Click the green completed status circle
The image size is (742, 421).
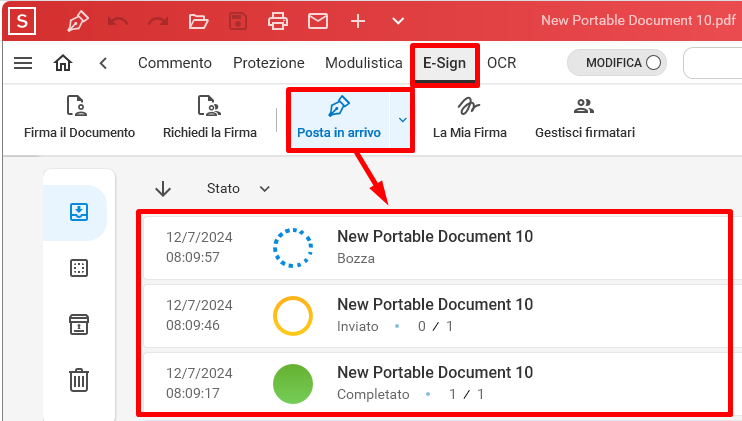tap(293, 384)
